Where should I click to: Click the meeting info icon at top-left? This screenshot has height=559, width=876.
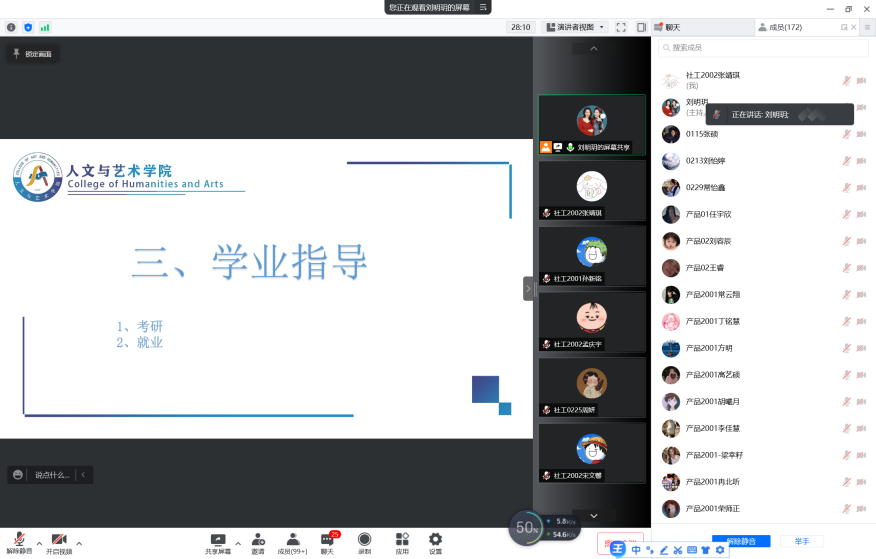(x=11, y=27)
